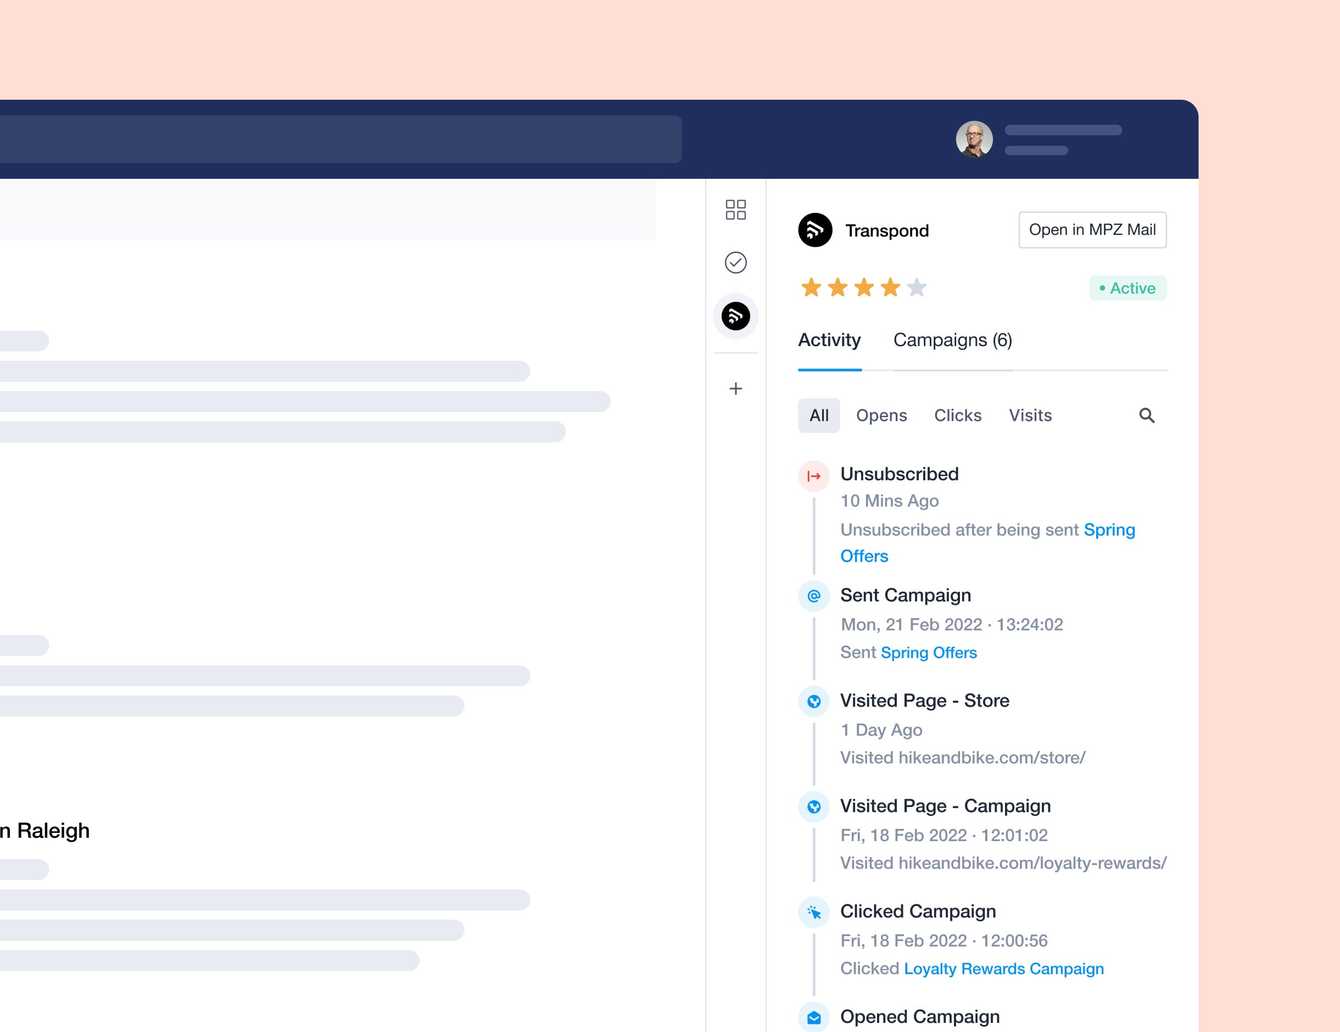This screenshot has height=1032, width=1340.
Task: Filter activity by Opens
Action: (x=881, y=415)
